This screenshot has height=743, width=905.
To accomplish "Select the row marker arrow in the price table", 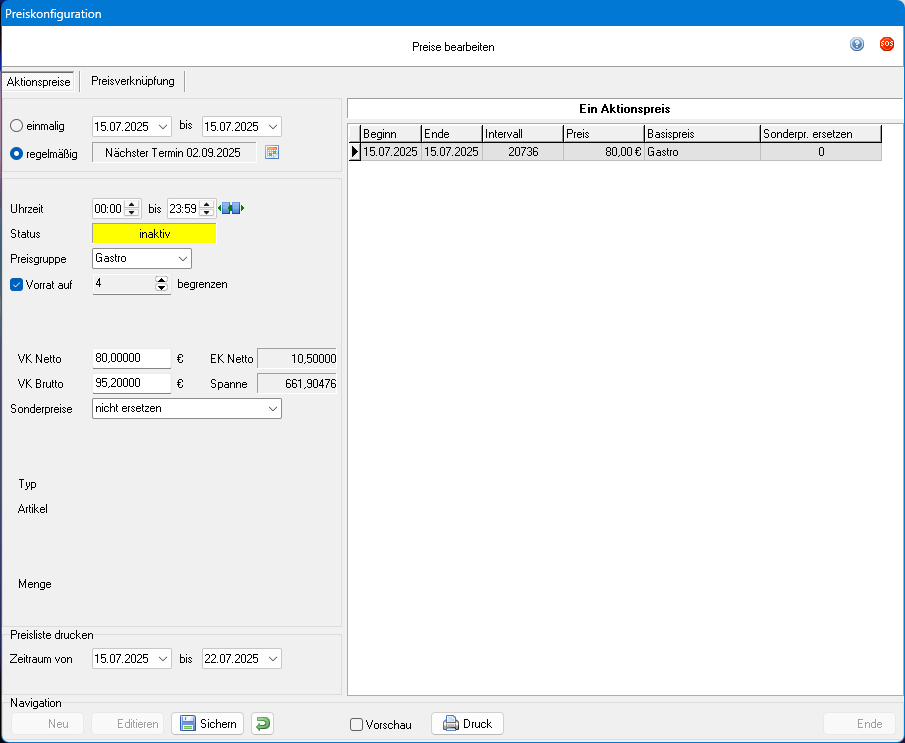I will (353, 152).
